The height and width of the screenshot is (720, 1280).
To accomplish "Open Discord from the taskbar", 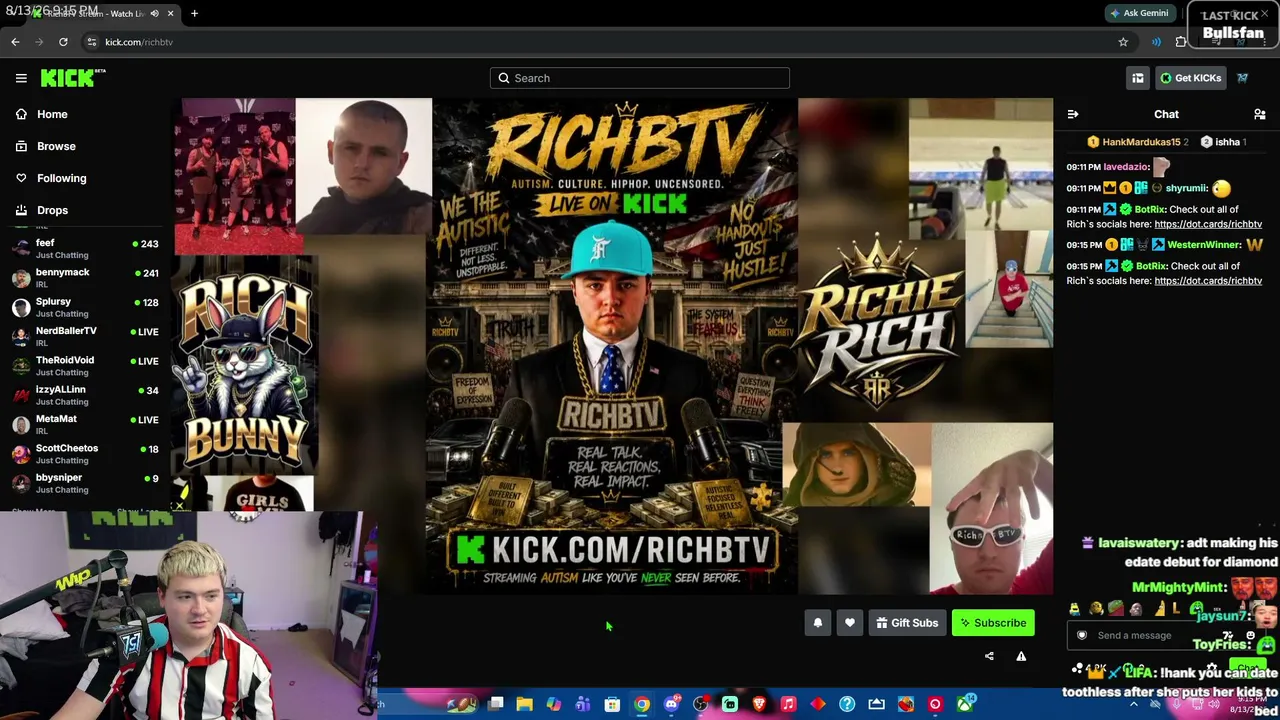I will point(671,704).
